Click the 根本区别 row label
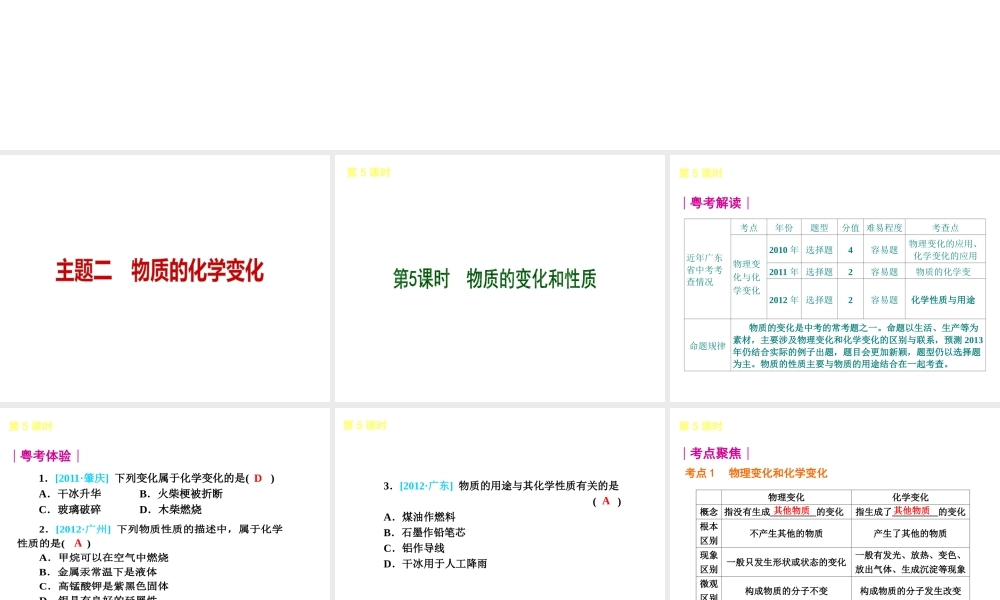 tap(709, 533)
